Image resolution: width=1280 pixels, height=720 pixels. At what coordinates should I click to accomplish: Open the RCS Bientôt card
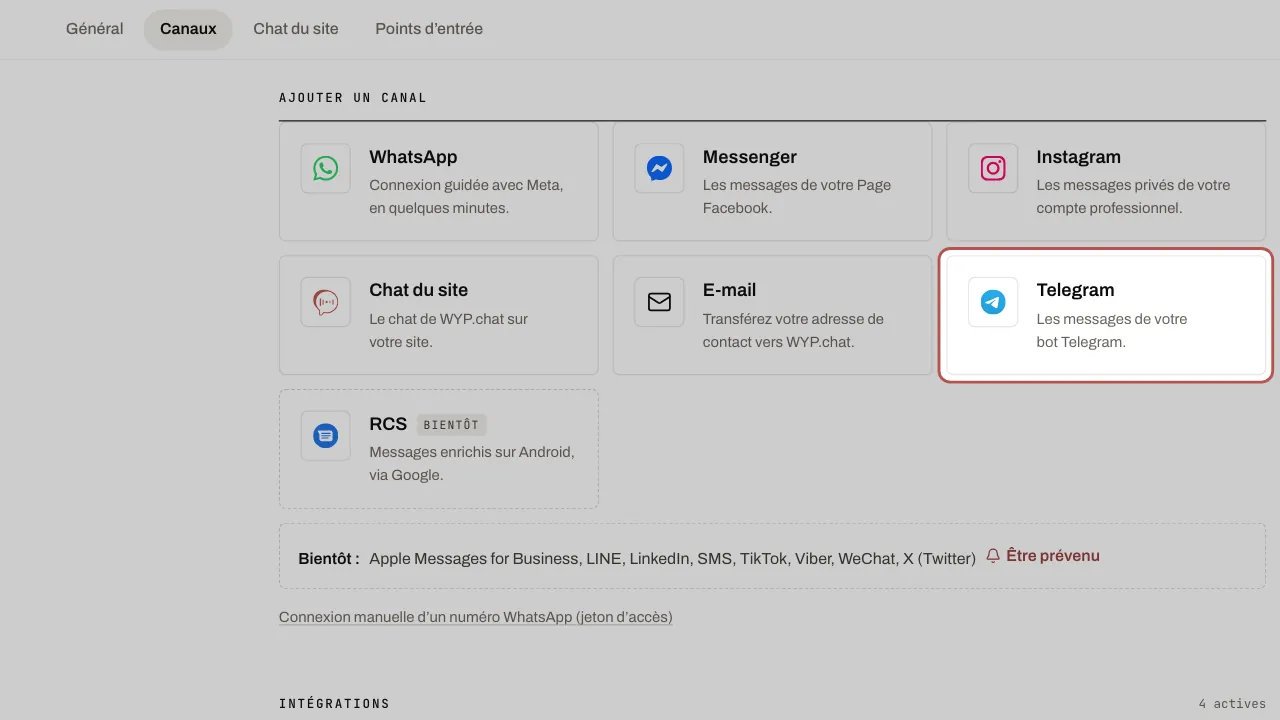(x=439, y=449)
